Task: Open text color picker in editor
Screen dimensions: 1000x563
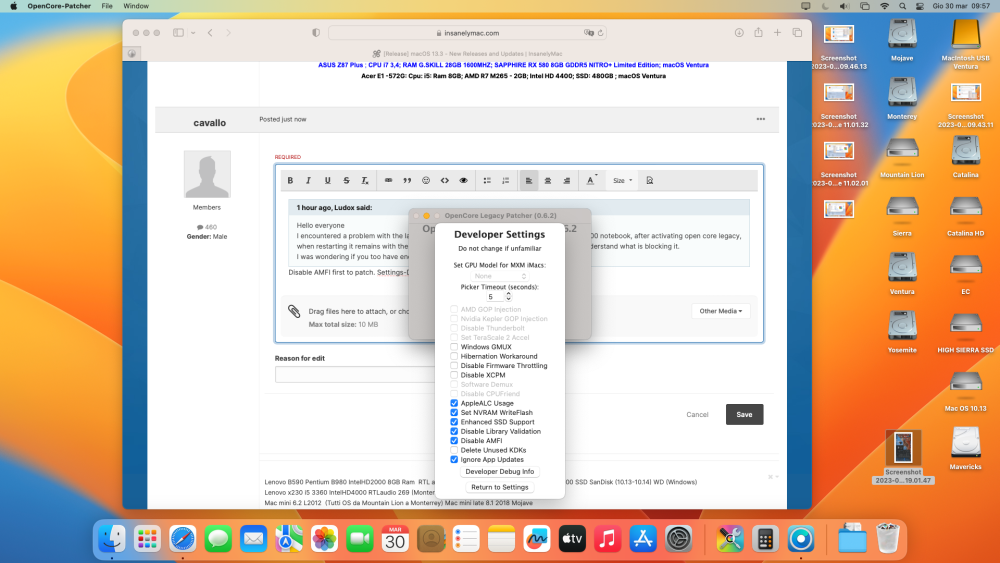Action: point(591,180)
